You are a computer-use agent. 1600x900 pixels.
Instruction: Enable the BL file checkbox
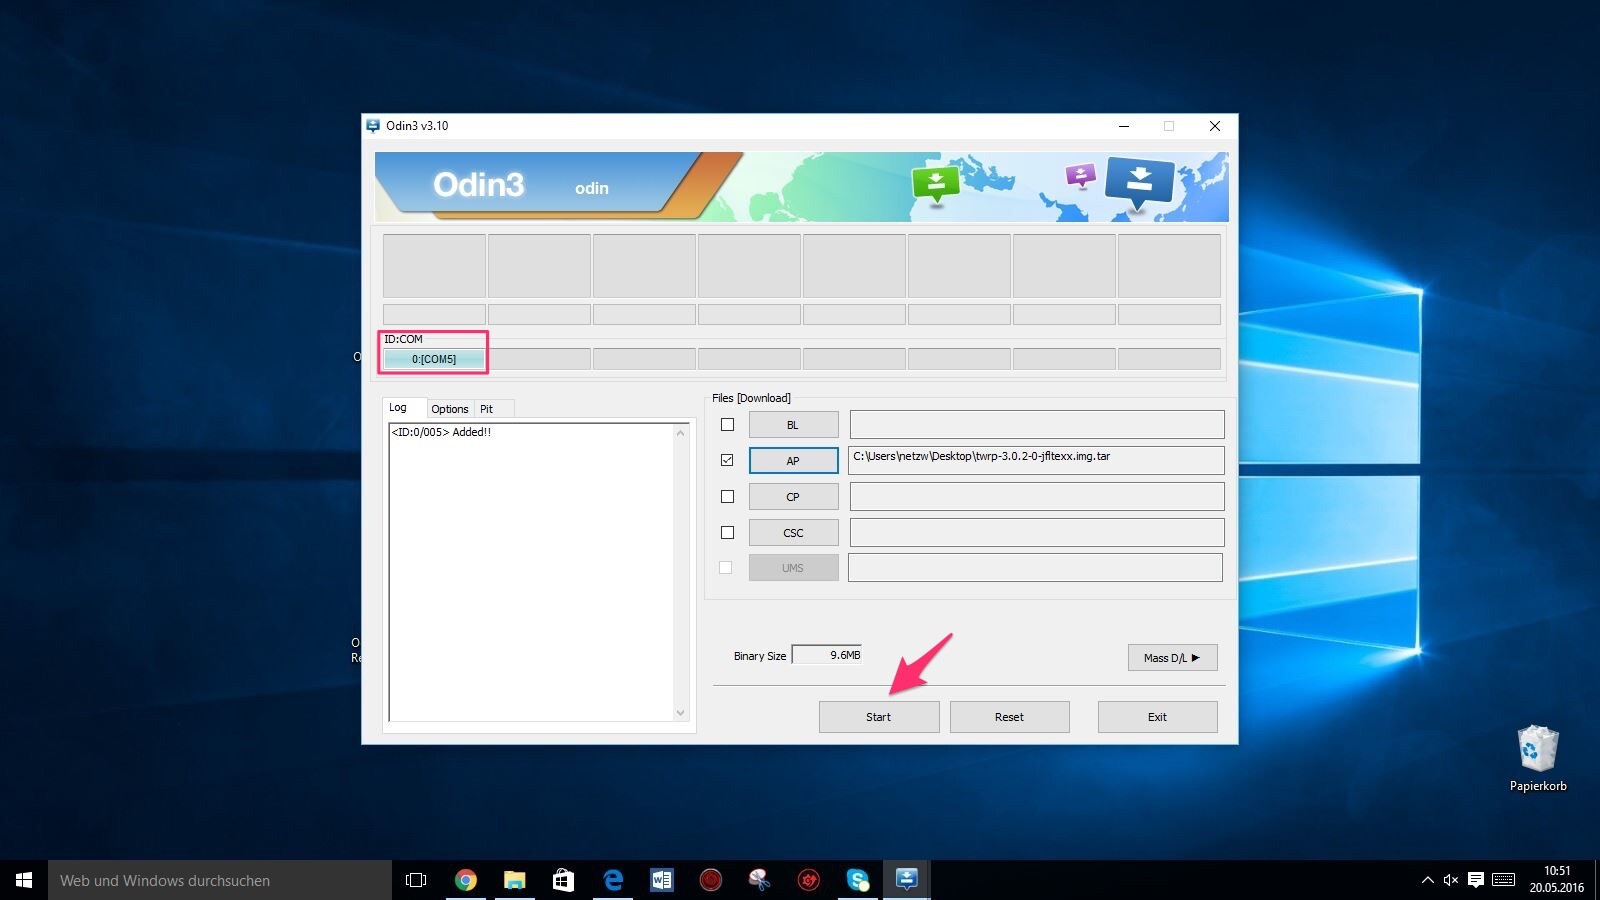pyautogui.click(x=727, y=425)
